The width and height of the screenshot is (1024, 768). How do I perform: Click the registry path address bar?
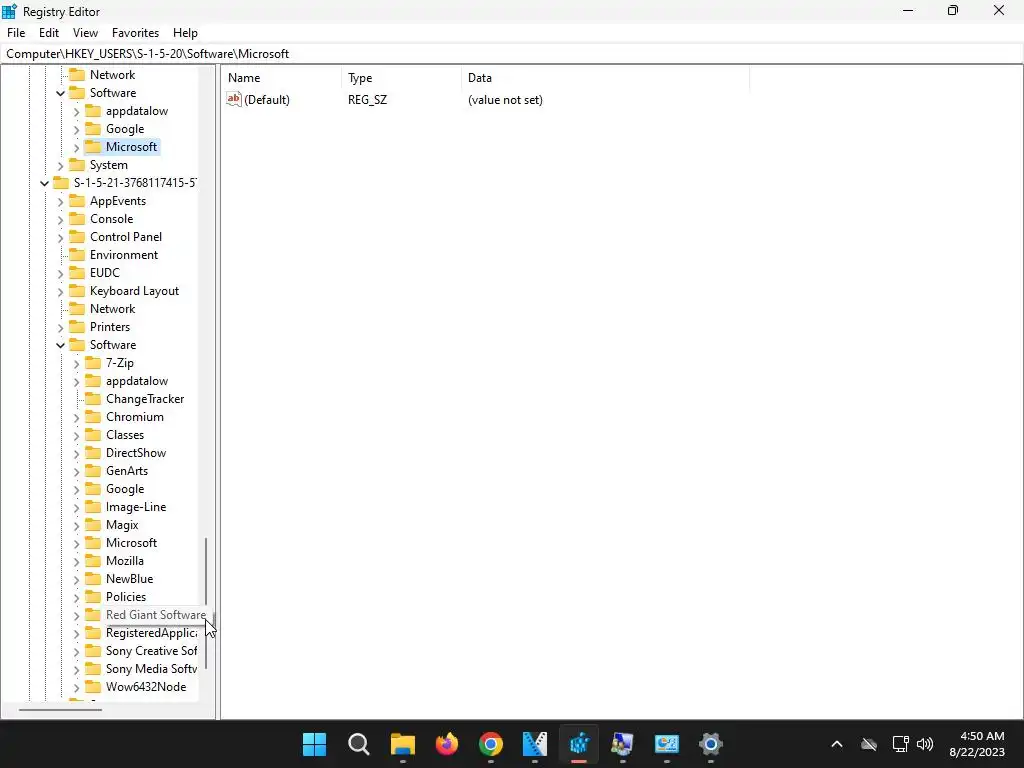(512, 54)
